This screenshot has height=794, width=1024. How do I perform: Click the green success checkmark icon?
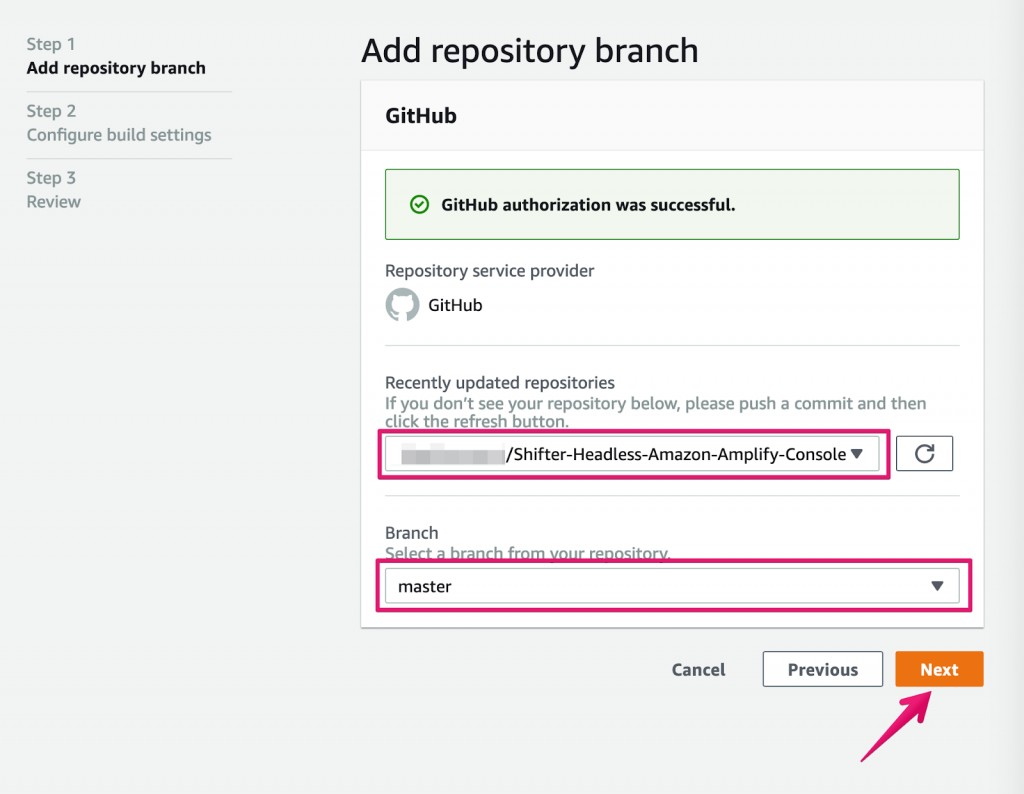point(419,204)
